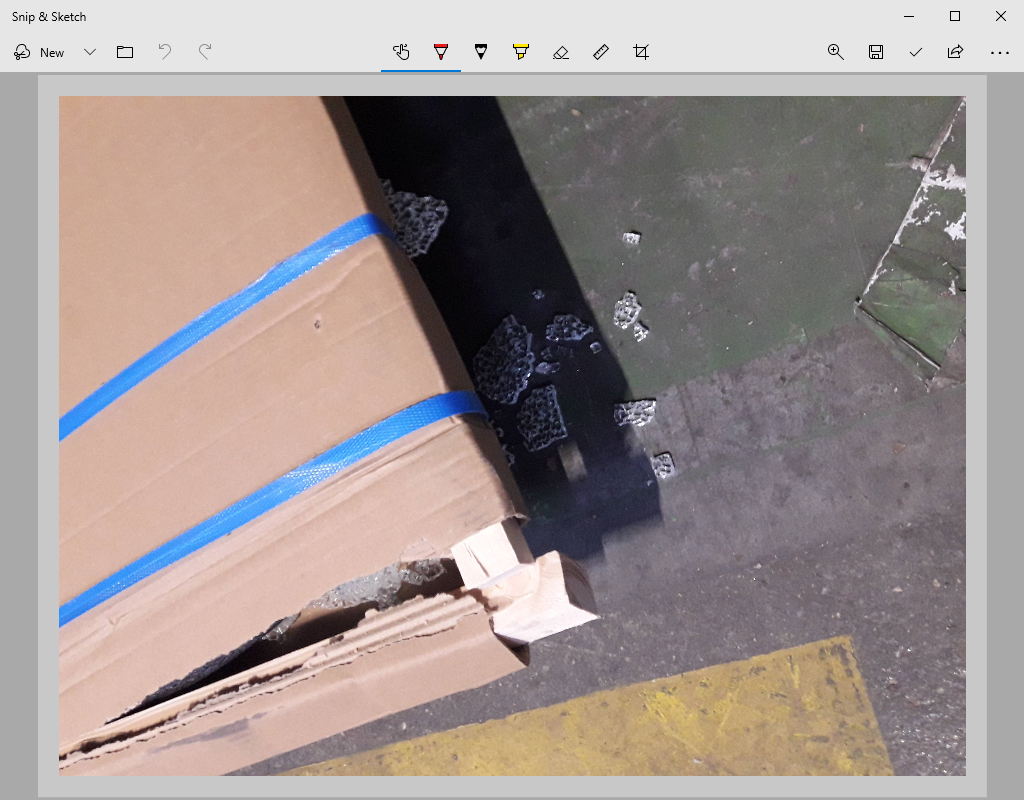
Task: Maximize the Snip & Sketch window
Action: click(955, 16)
